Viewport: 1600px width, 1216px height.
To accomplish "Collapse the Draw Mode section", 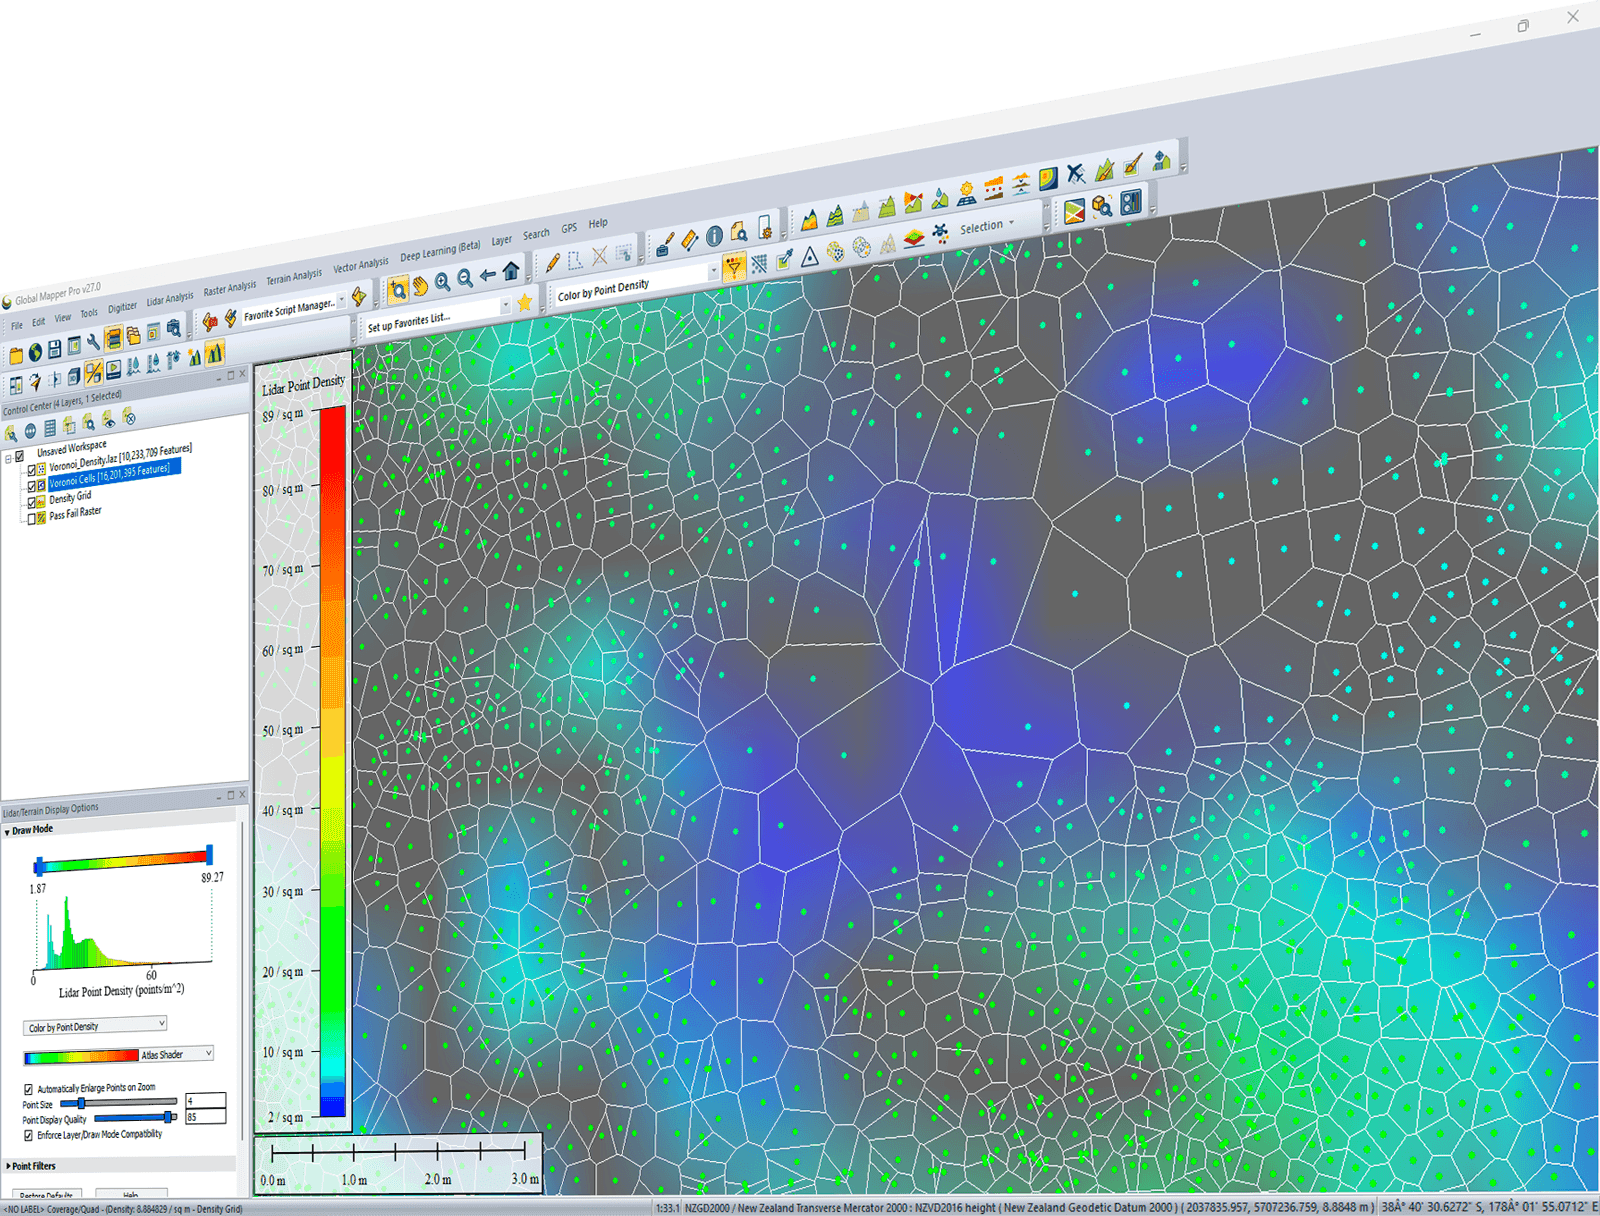I will click(x=7, y=831).
